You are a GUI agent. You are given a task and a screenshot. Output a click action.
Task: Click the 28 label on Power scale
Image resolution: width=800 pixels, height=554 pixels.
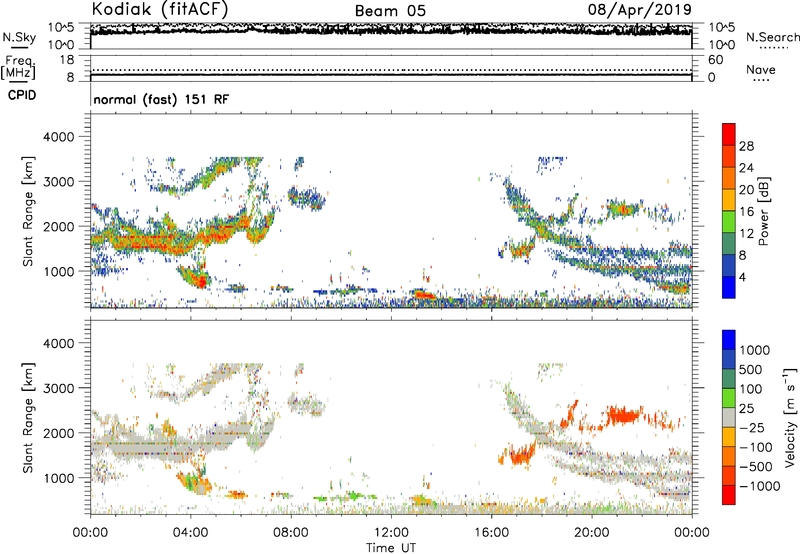(x=746, y=146)
